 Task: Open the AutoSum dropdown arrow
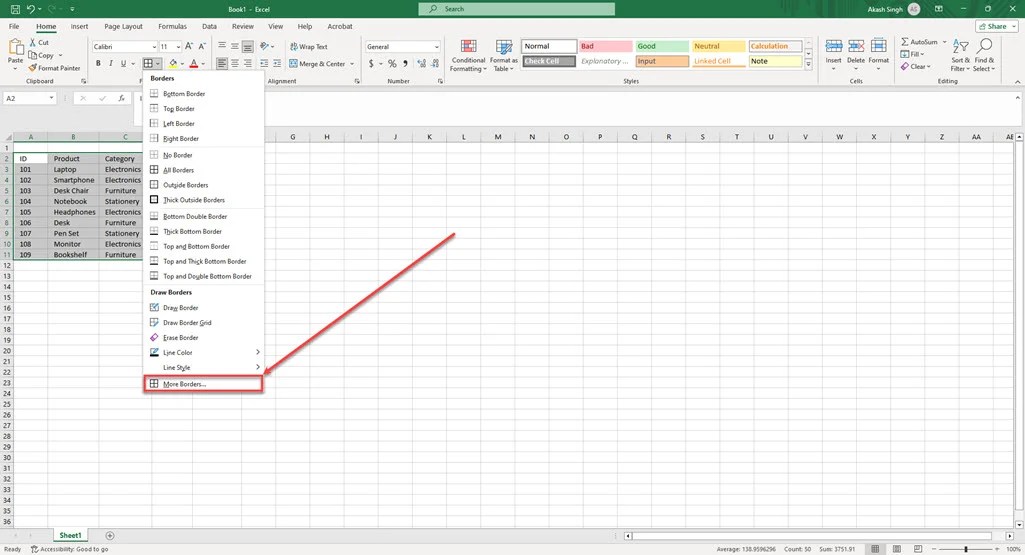pos(945,42)
